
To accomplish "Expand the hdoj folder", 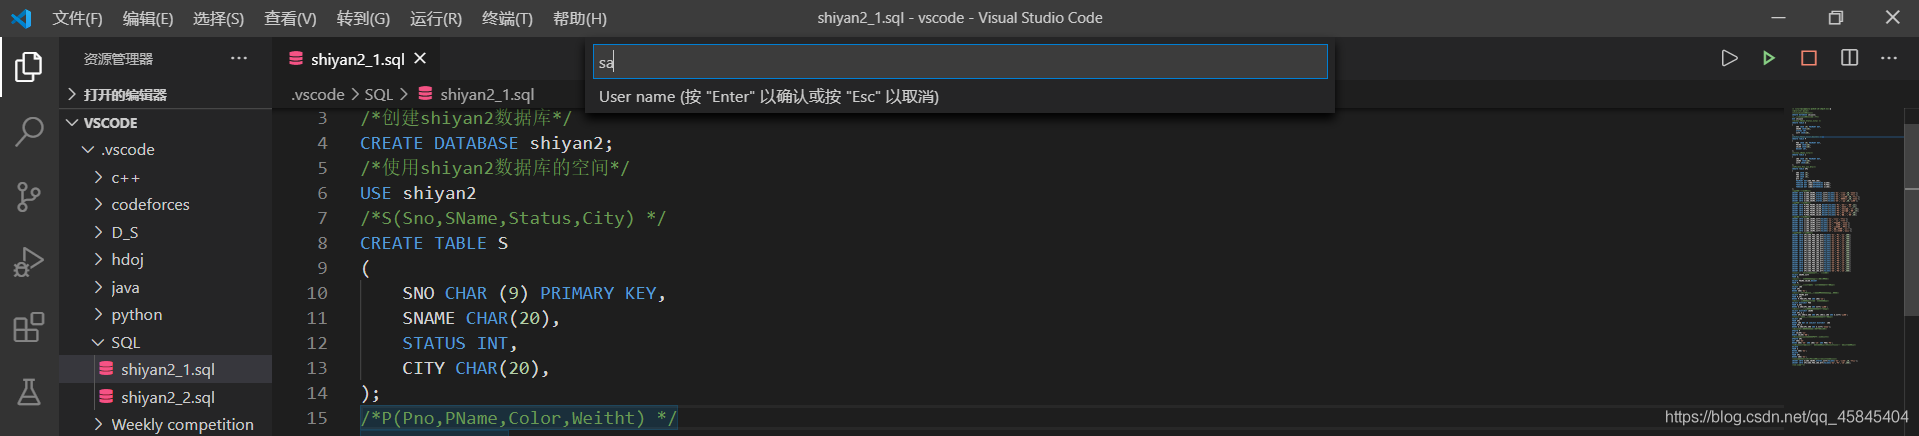I will pyautogui.click(x=165, y=259).
